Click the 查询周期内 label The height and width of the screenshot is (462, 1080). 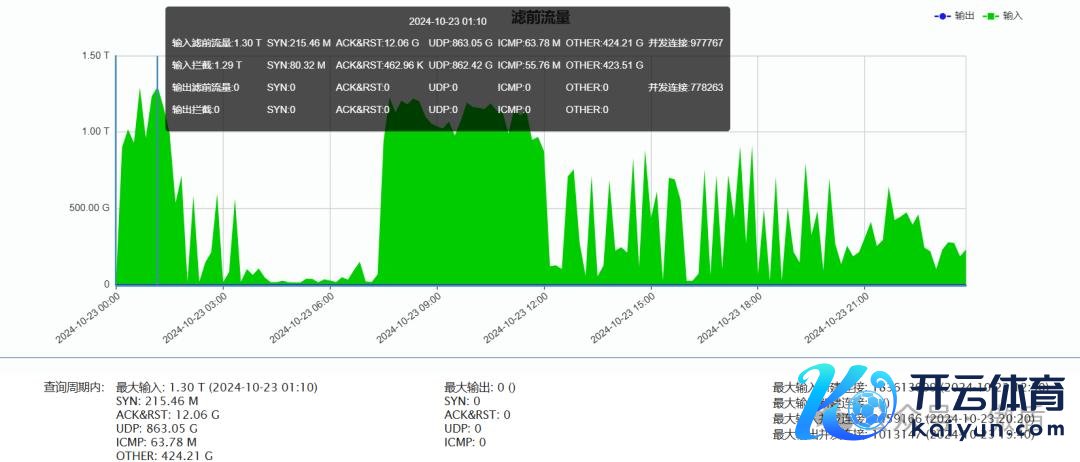coord(74,387)
